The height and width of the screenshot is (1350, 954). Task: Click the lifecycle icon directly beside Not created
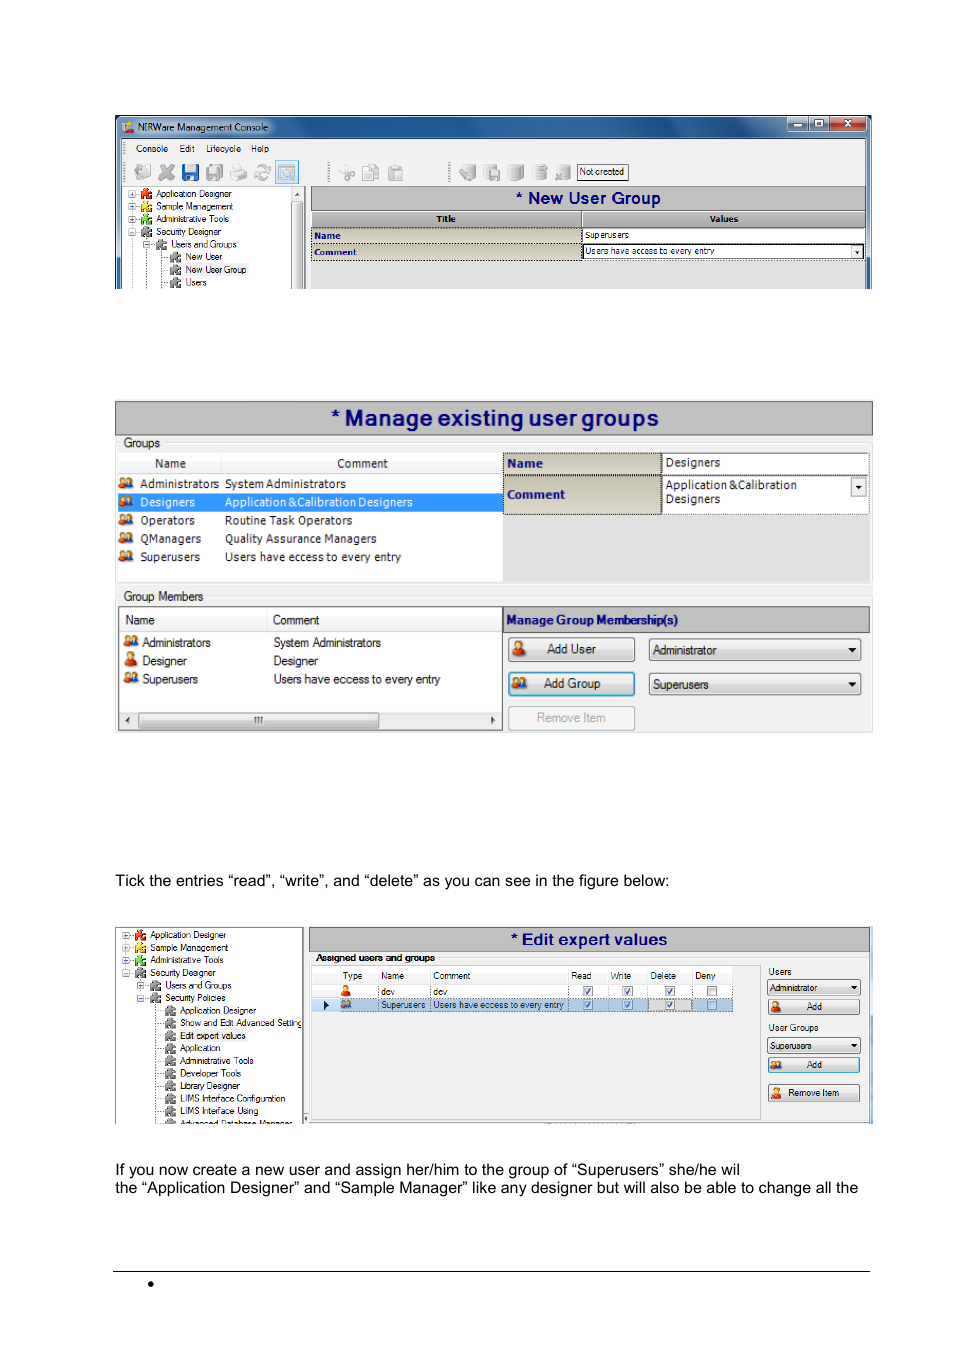tap(563, 173)
